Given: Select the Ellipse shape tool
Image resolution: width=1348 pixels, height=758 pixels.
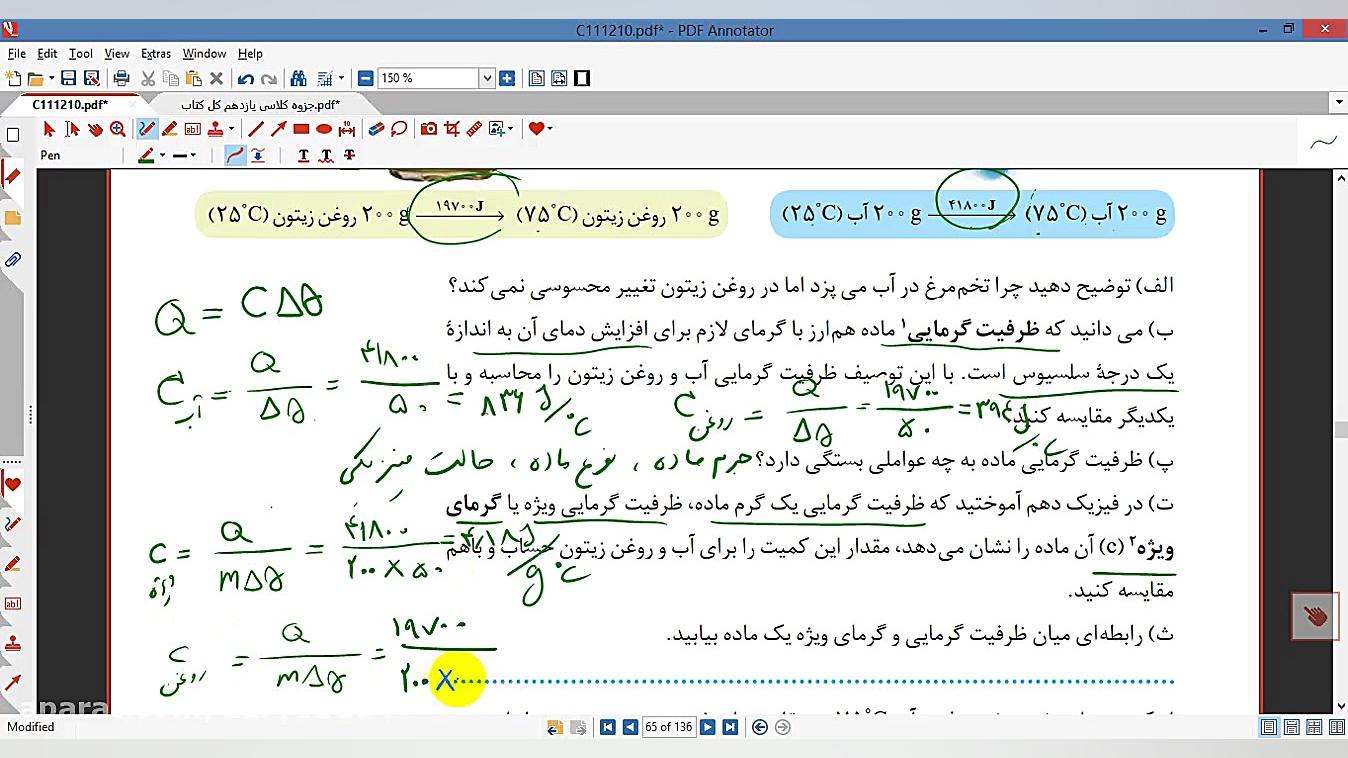Looking at the screenshot, I should pos(324,129).
